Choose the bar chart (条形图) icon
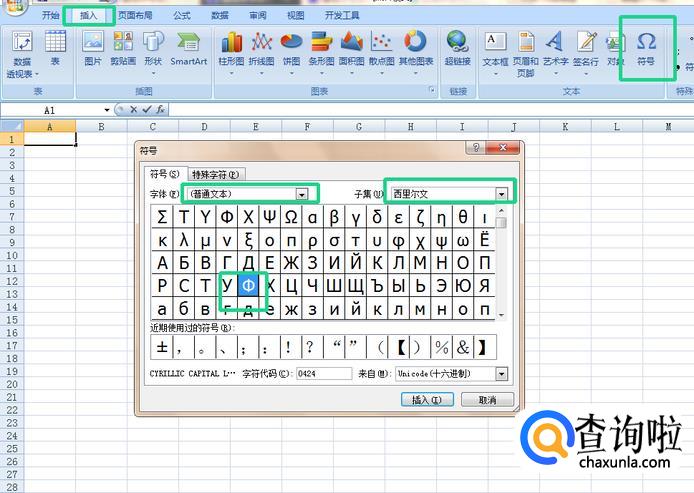The height and width of the screenshot is (493, 694). point(321,51)
